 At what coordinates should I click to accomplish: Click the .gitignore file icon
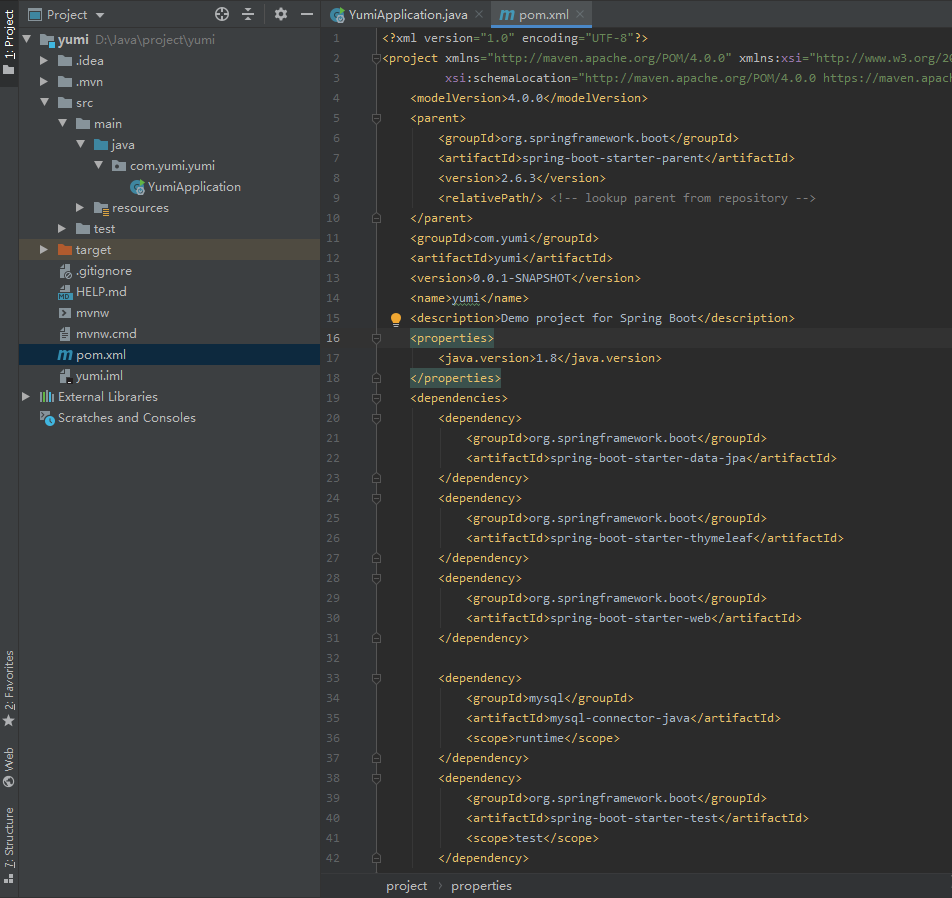(65, 271)
